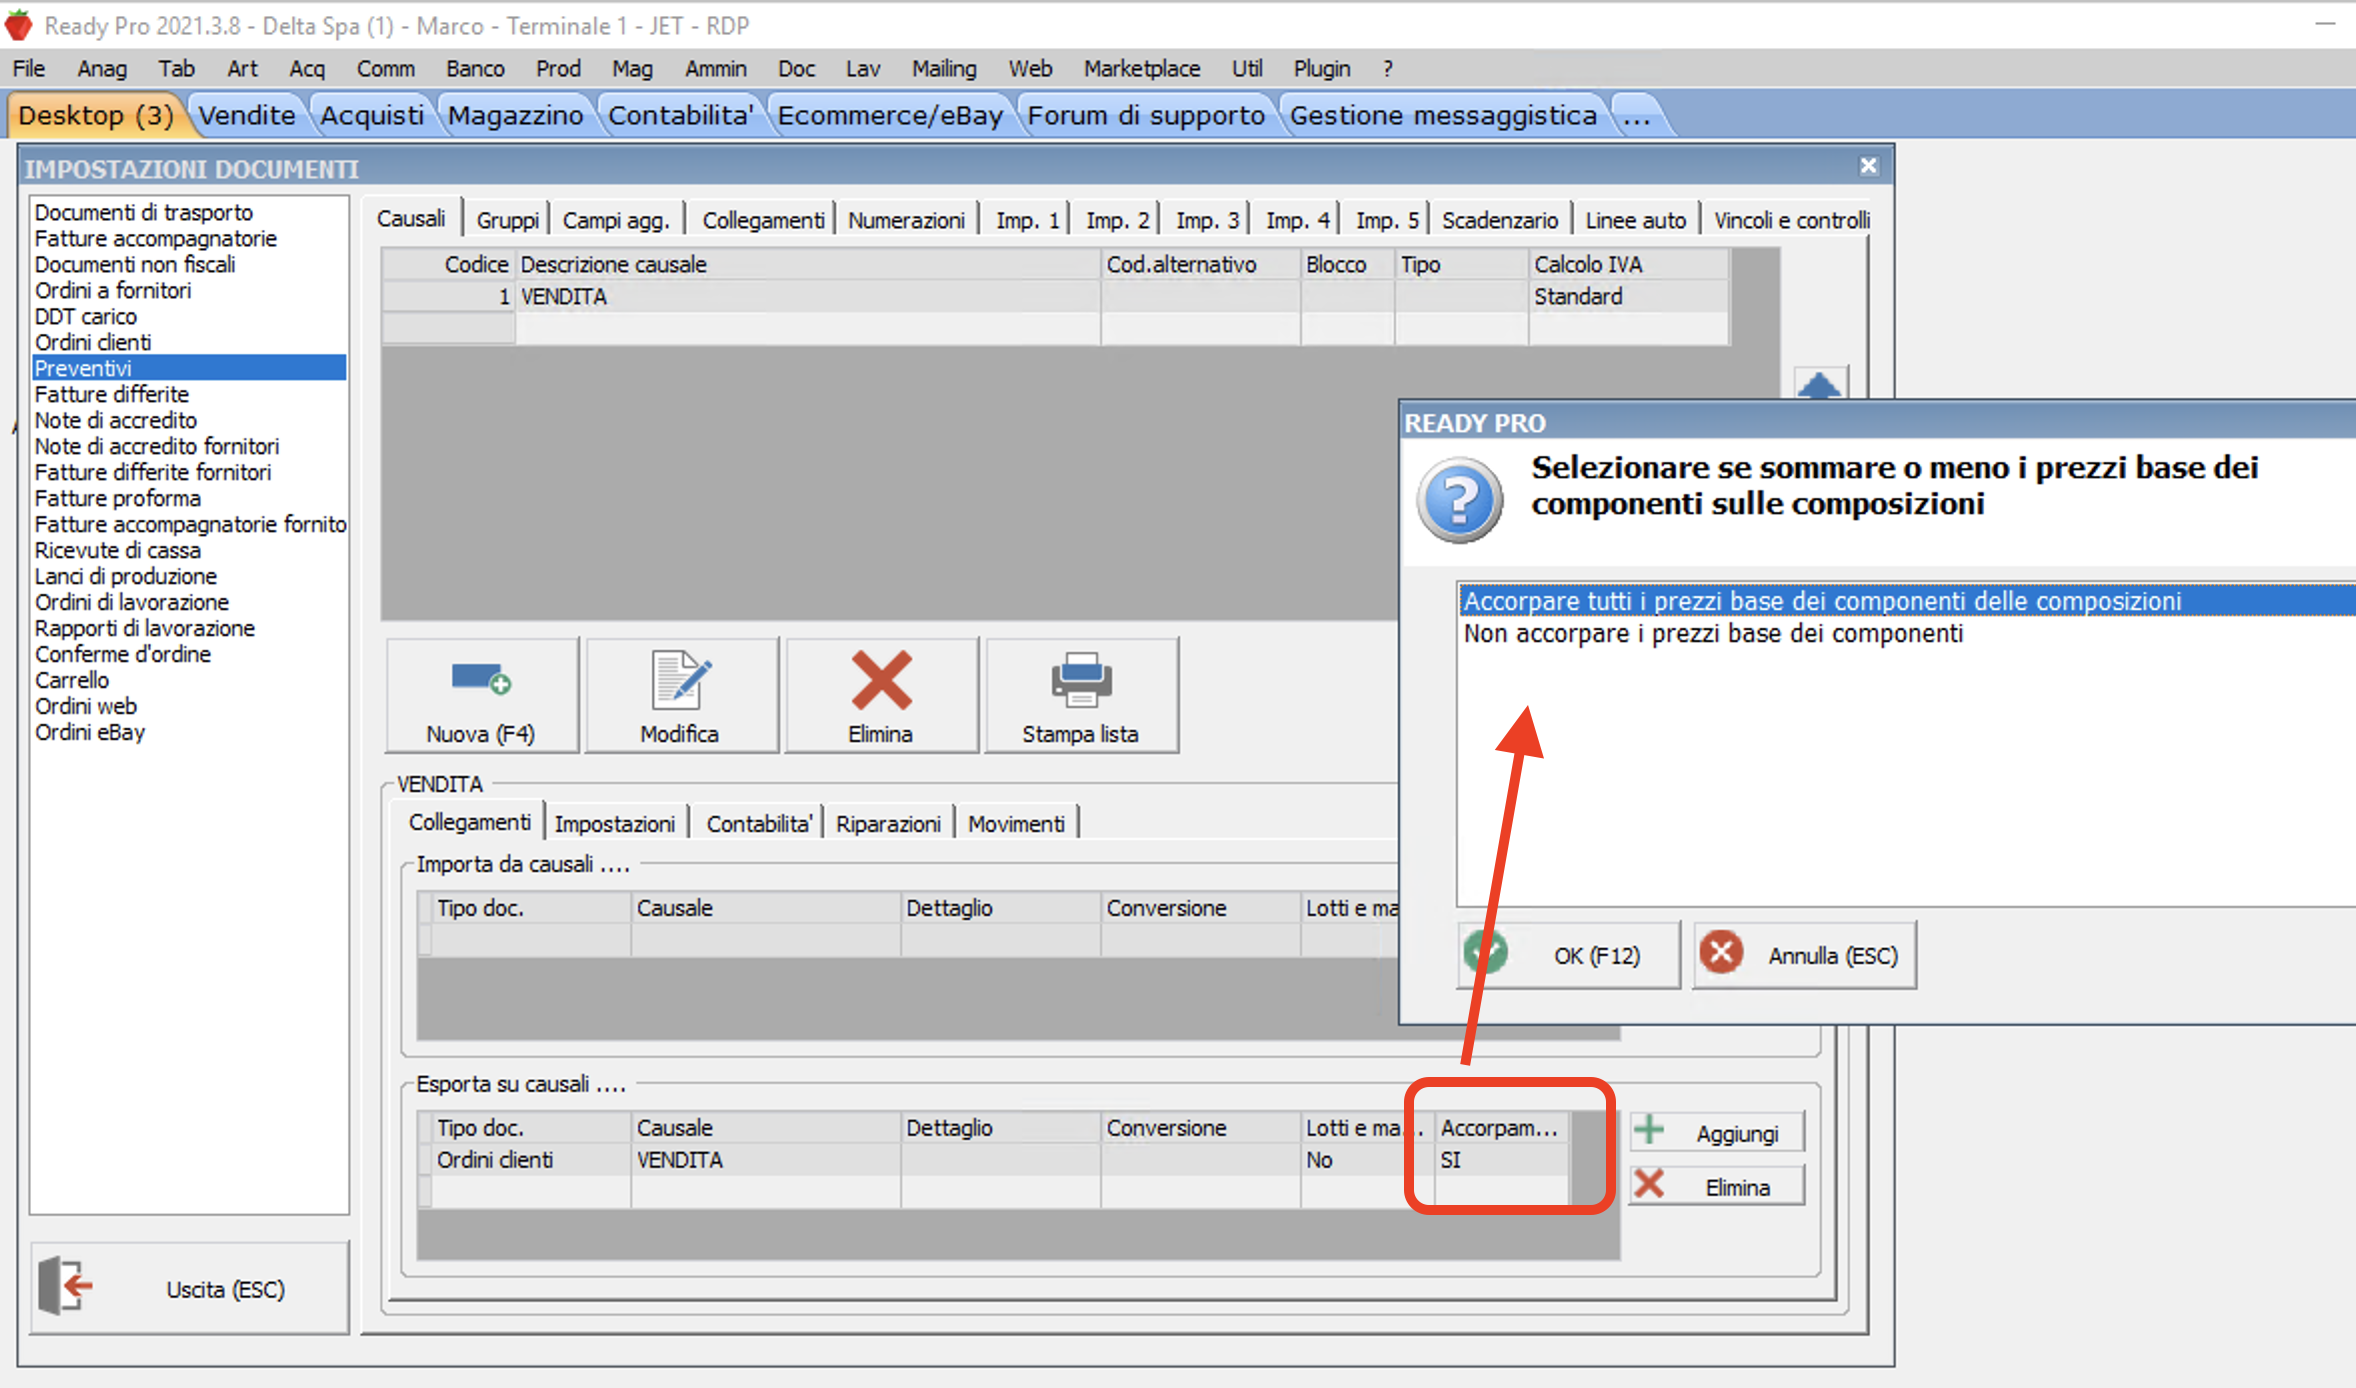Open the Movimenti sub-tab under VENDITA

1016,824
